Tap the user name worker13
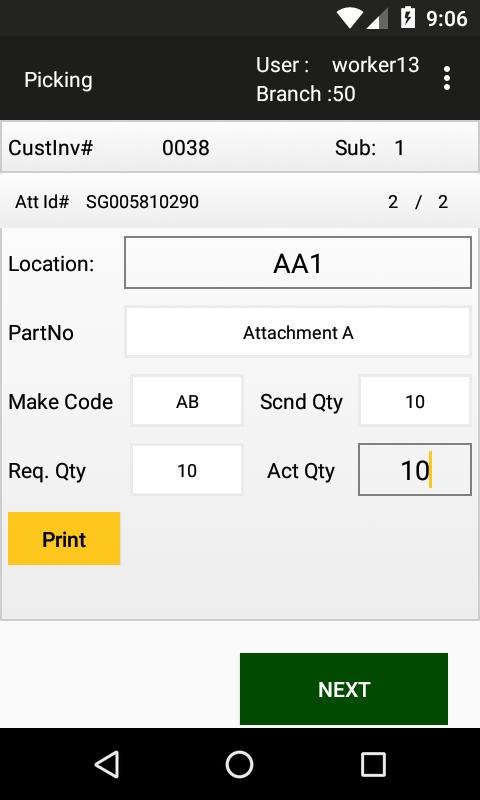 click(x=375, y=65)
